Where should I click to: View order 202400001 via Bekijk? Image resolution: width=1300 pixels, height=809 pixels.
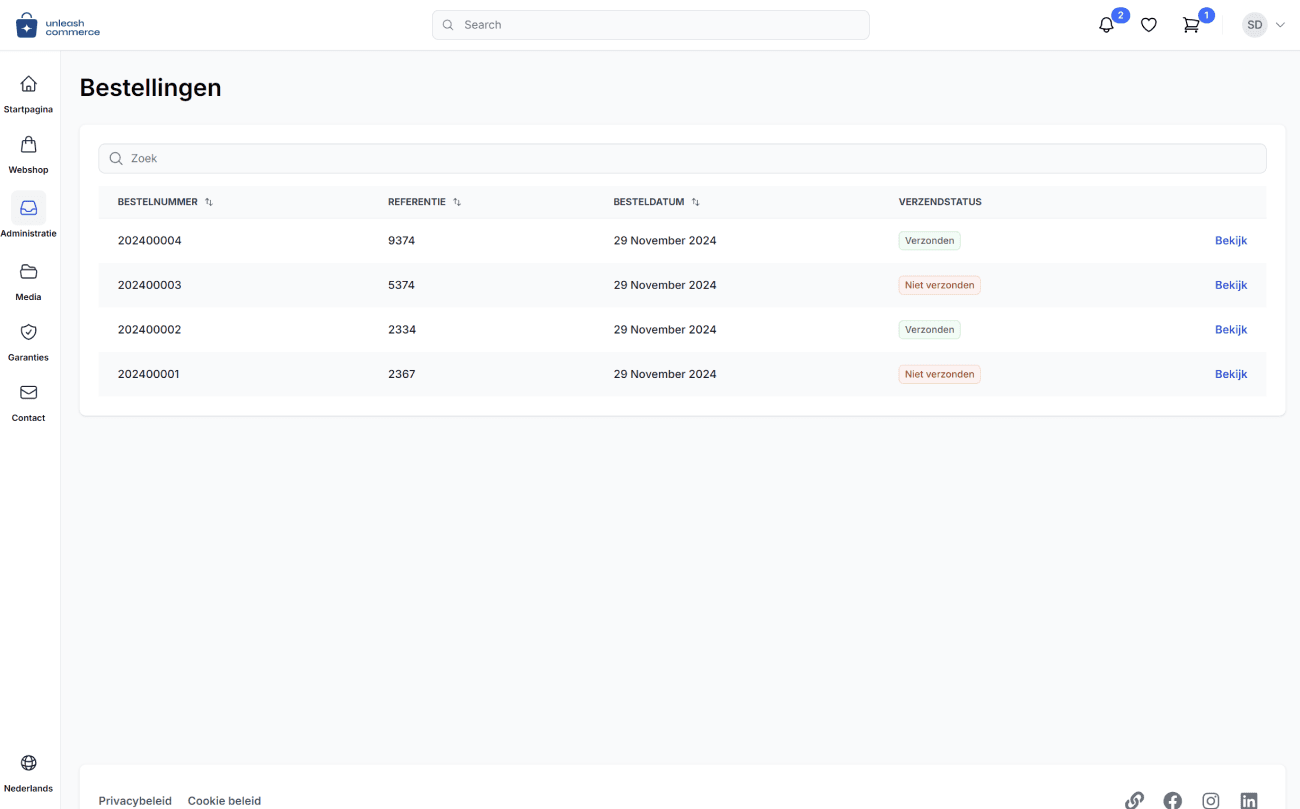tap(1231, 374)
